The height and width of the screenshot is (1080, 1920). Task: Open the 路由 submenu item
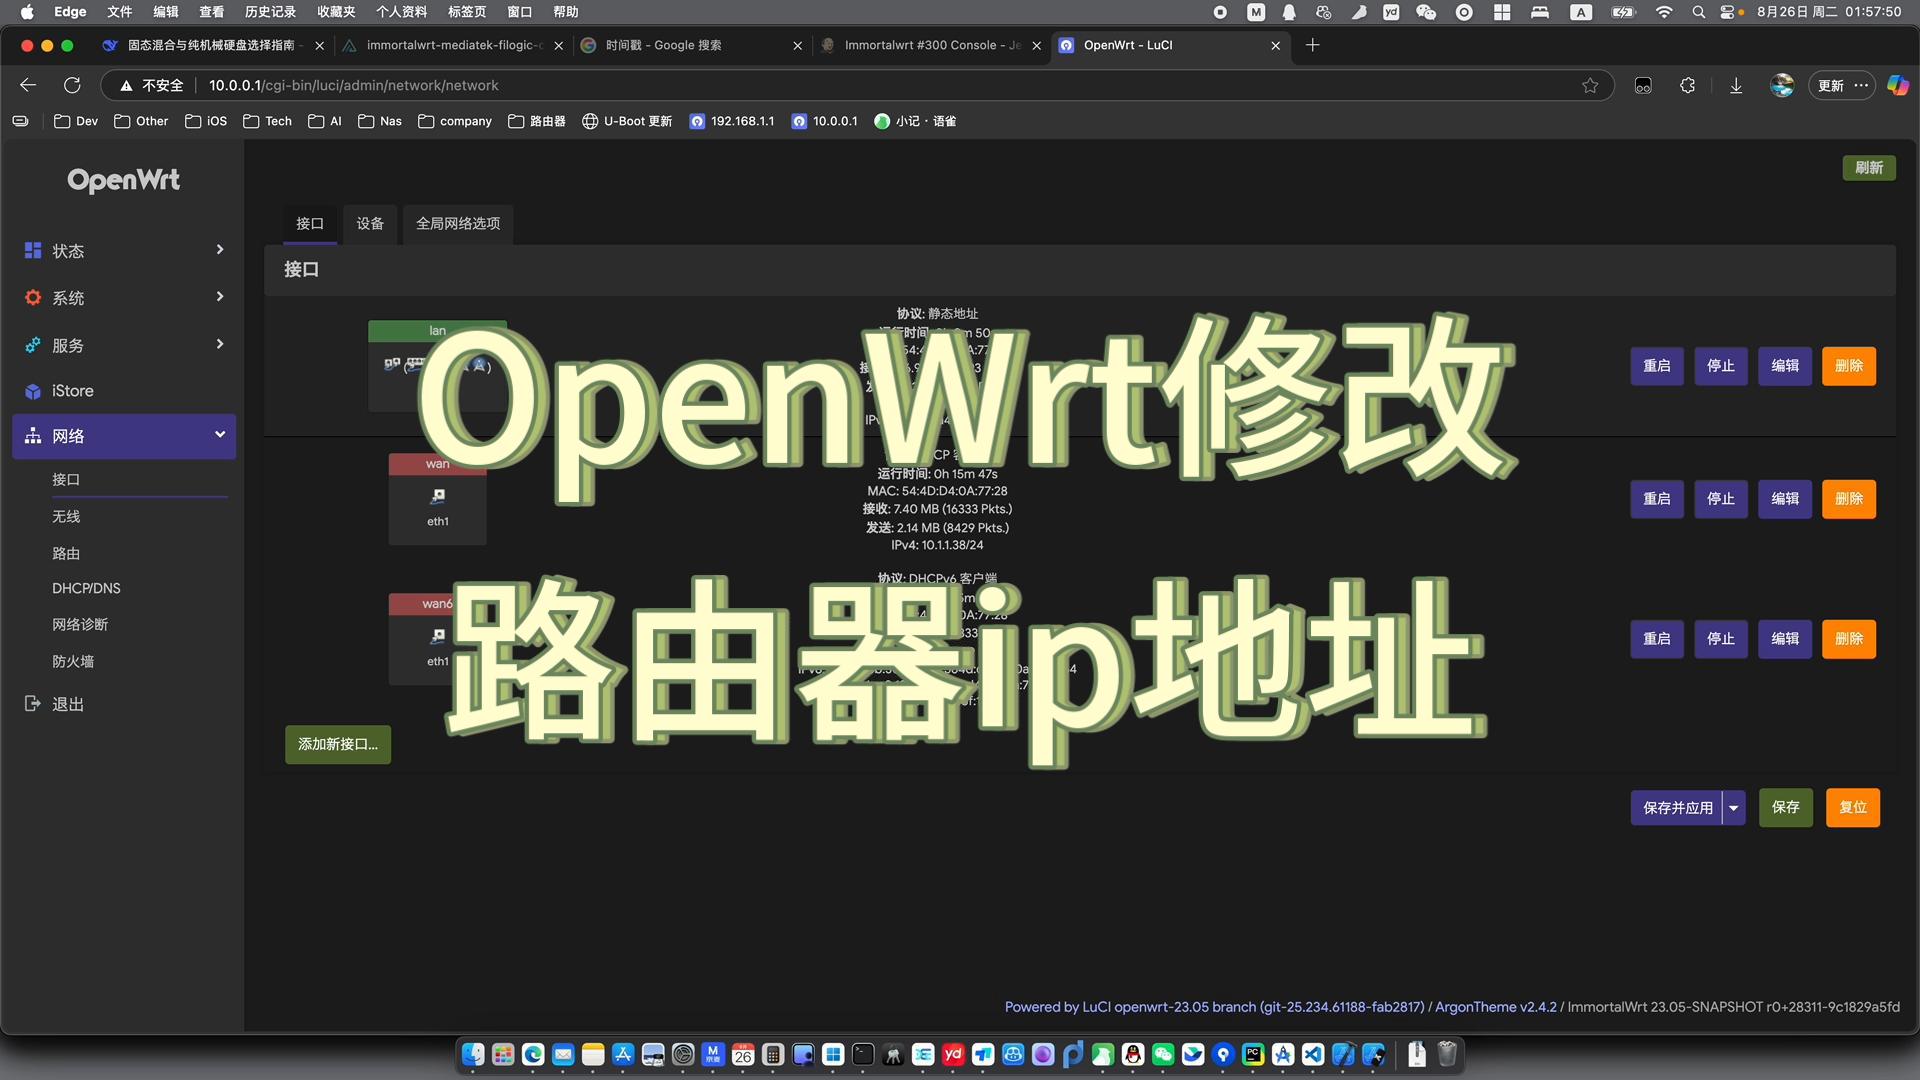click(x=66, y=553)
